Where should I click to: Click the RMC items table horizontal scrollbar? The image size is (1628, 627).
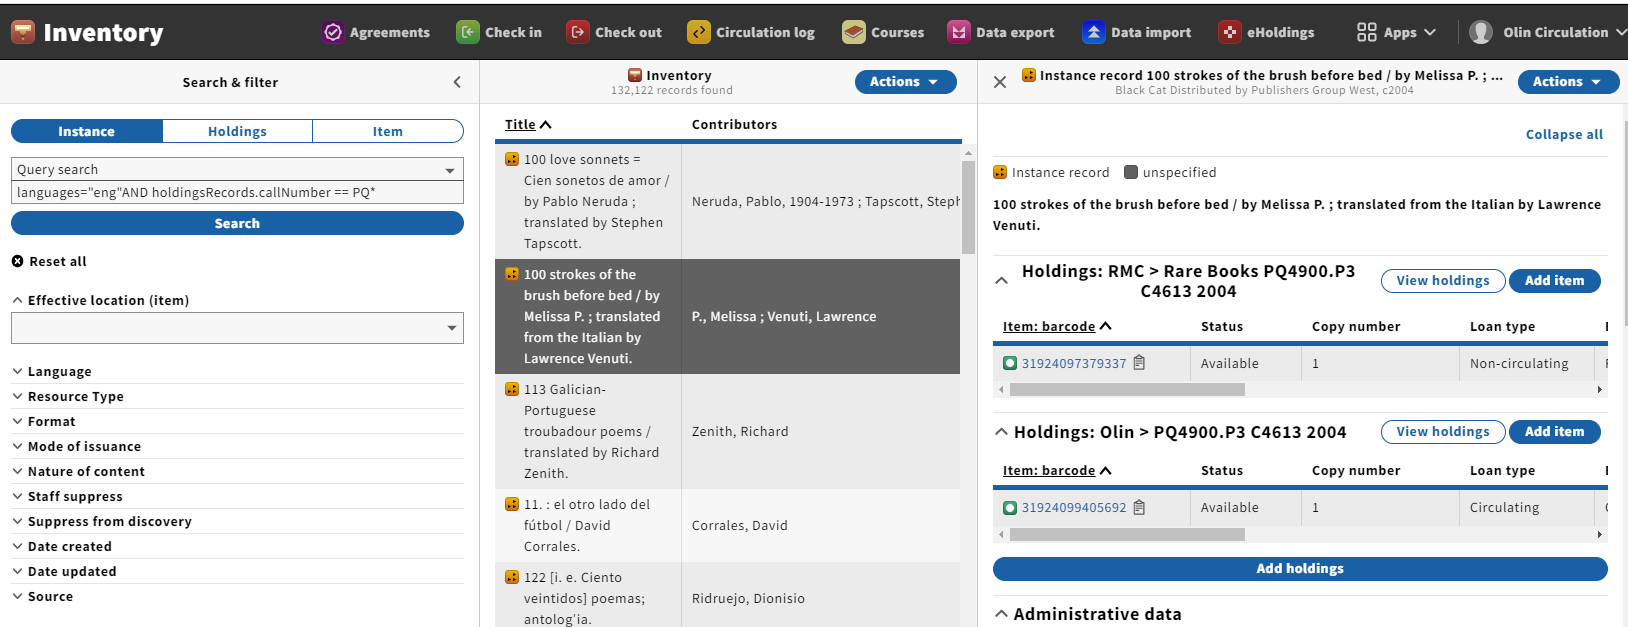pos(1127,390)
